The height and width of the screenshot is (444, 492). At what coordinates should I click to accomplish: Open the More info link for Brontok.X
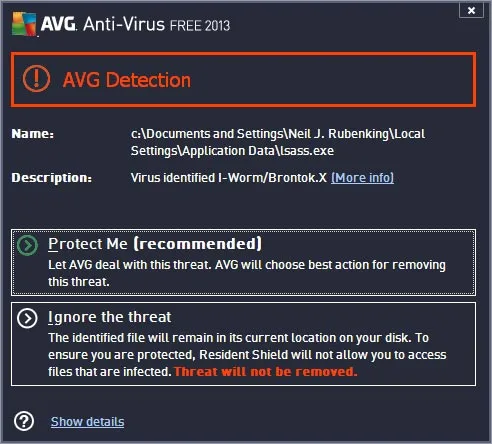[x=362, y=178]
